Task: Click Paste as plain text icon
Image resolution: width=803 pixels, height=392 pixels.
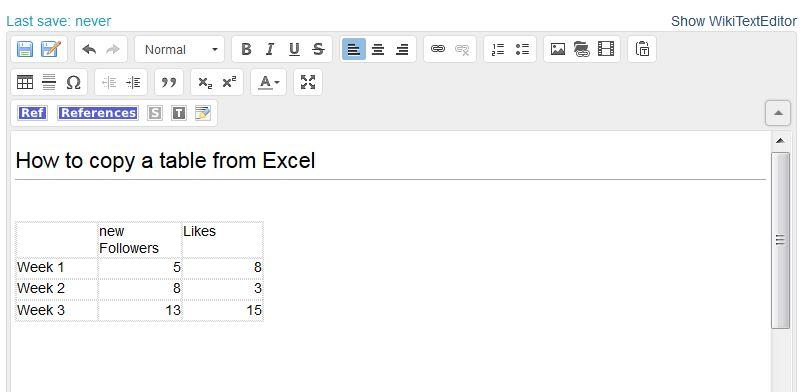Action: click(642, 49)
